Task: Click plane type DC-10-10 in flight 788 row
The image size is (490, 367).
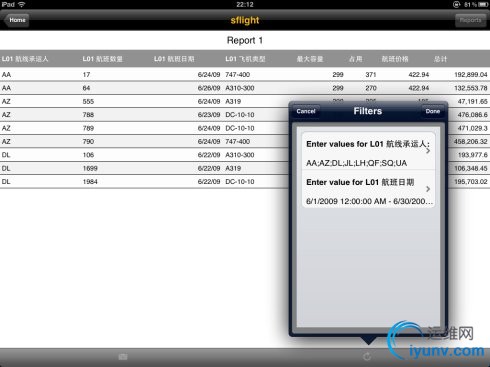Action: (240, 115)
